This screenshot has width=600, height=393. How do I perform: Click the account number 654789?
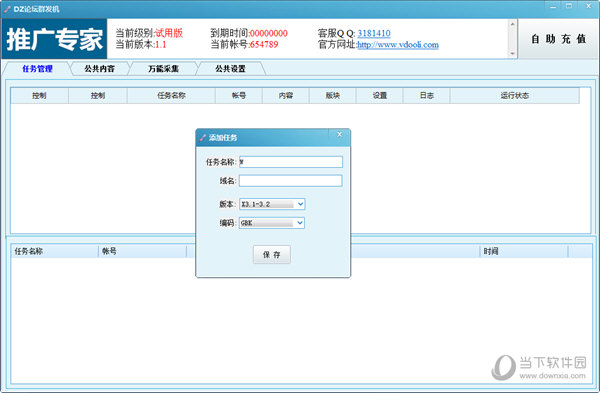tap(264, 45)
